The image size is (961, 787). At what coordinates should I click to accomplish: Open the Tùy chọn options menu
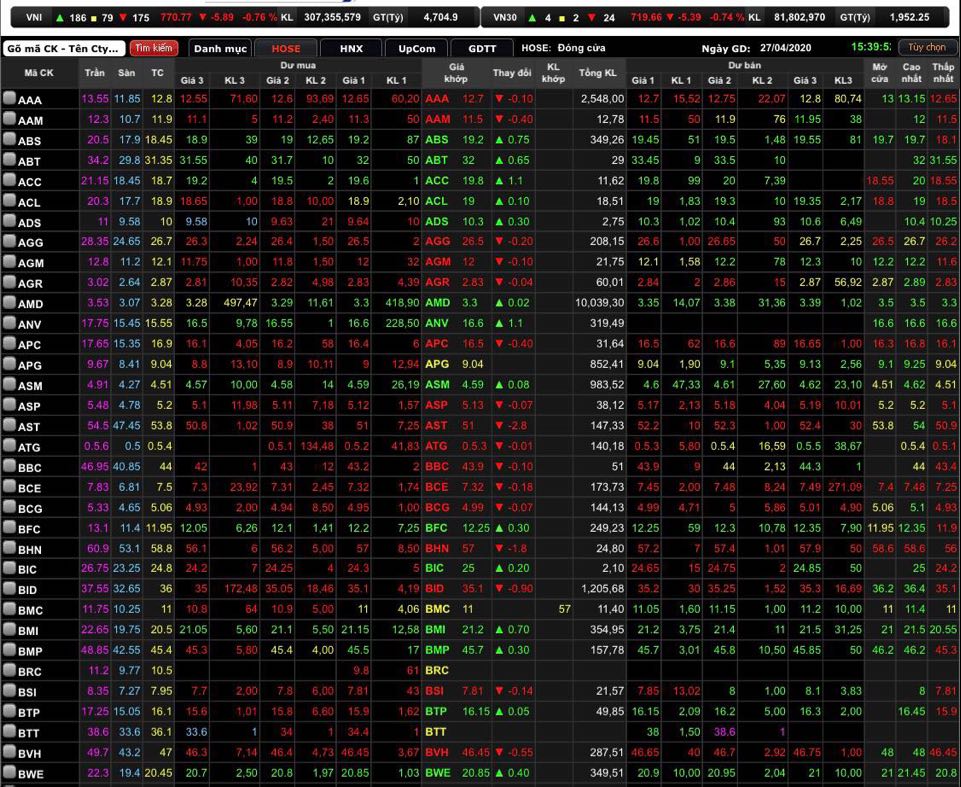point(926,47)
